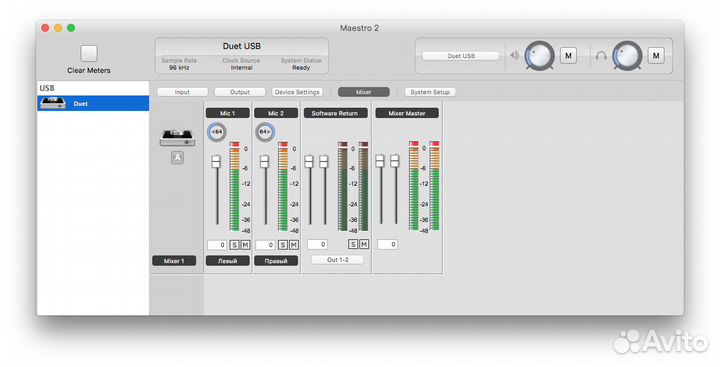This screenshot has height=367, width=720.
Task: Select the Duet row in USB list
Action: (x=93, y=103)
